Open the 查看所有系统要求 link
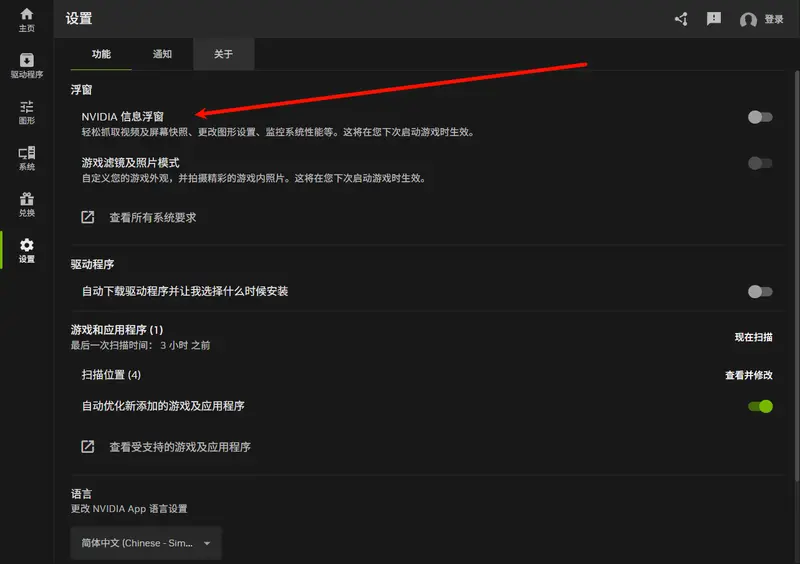Screen dimensions: 800x564 [x=153, y=217]
